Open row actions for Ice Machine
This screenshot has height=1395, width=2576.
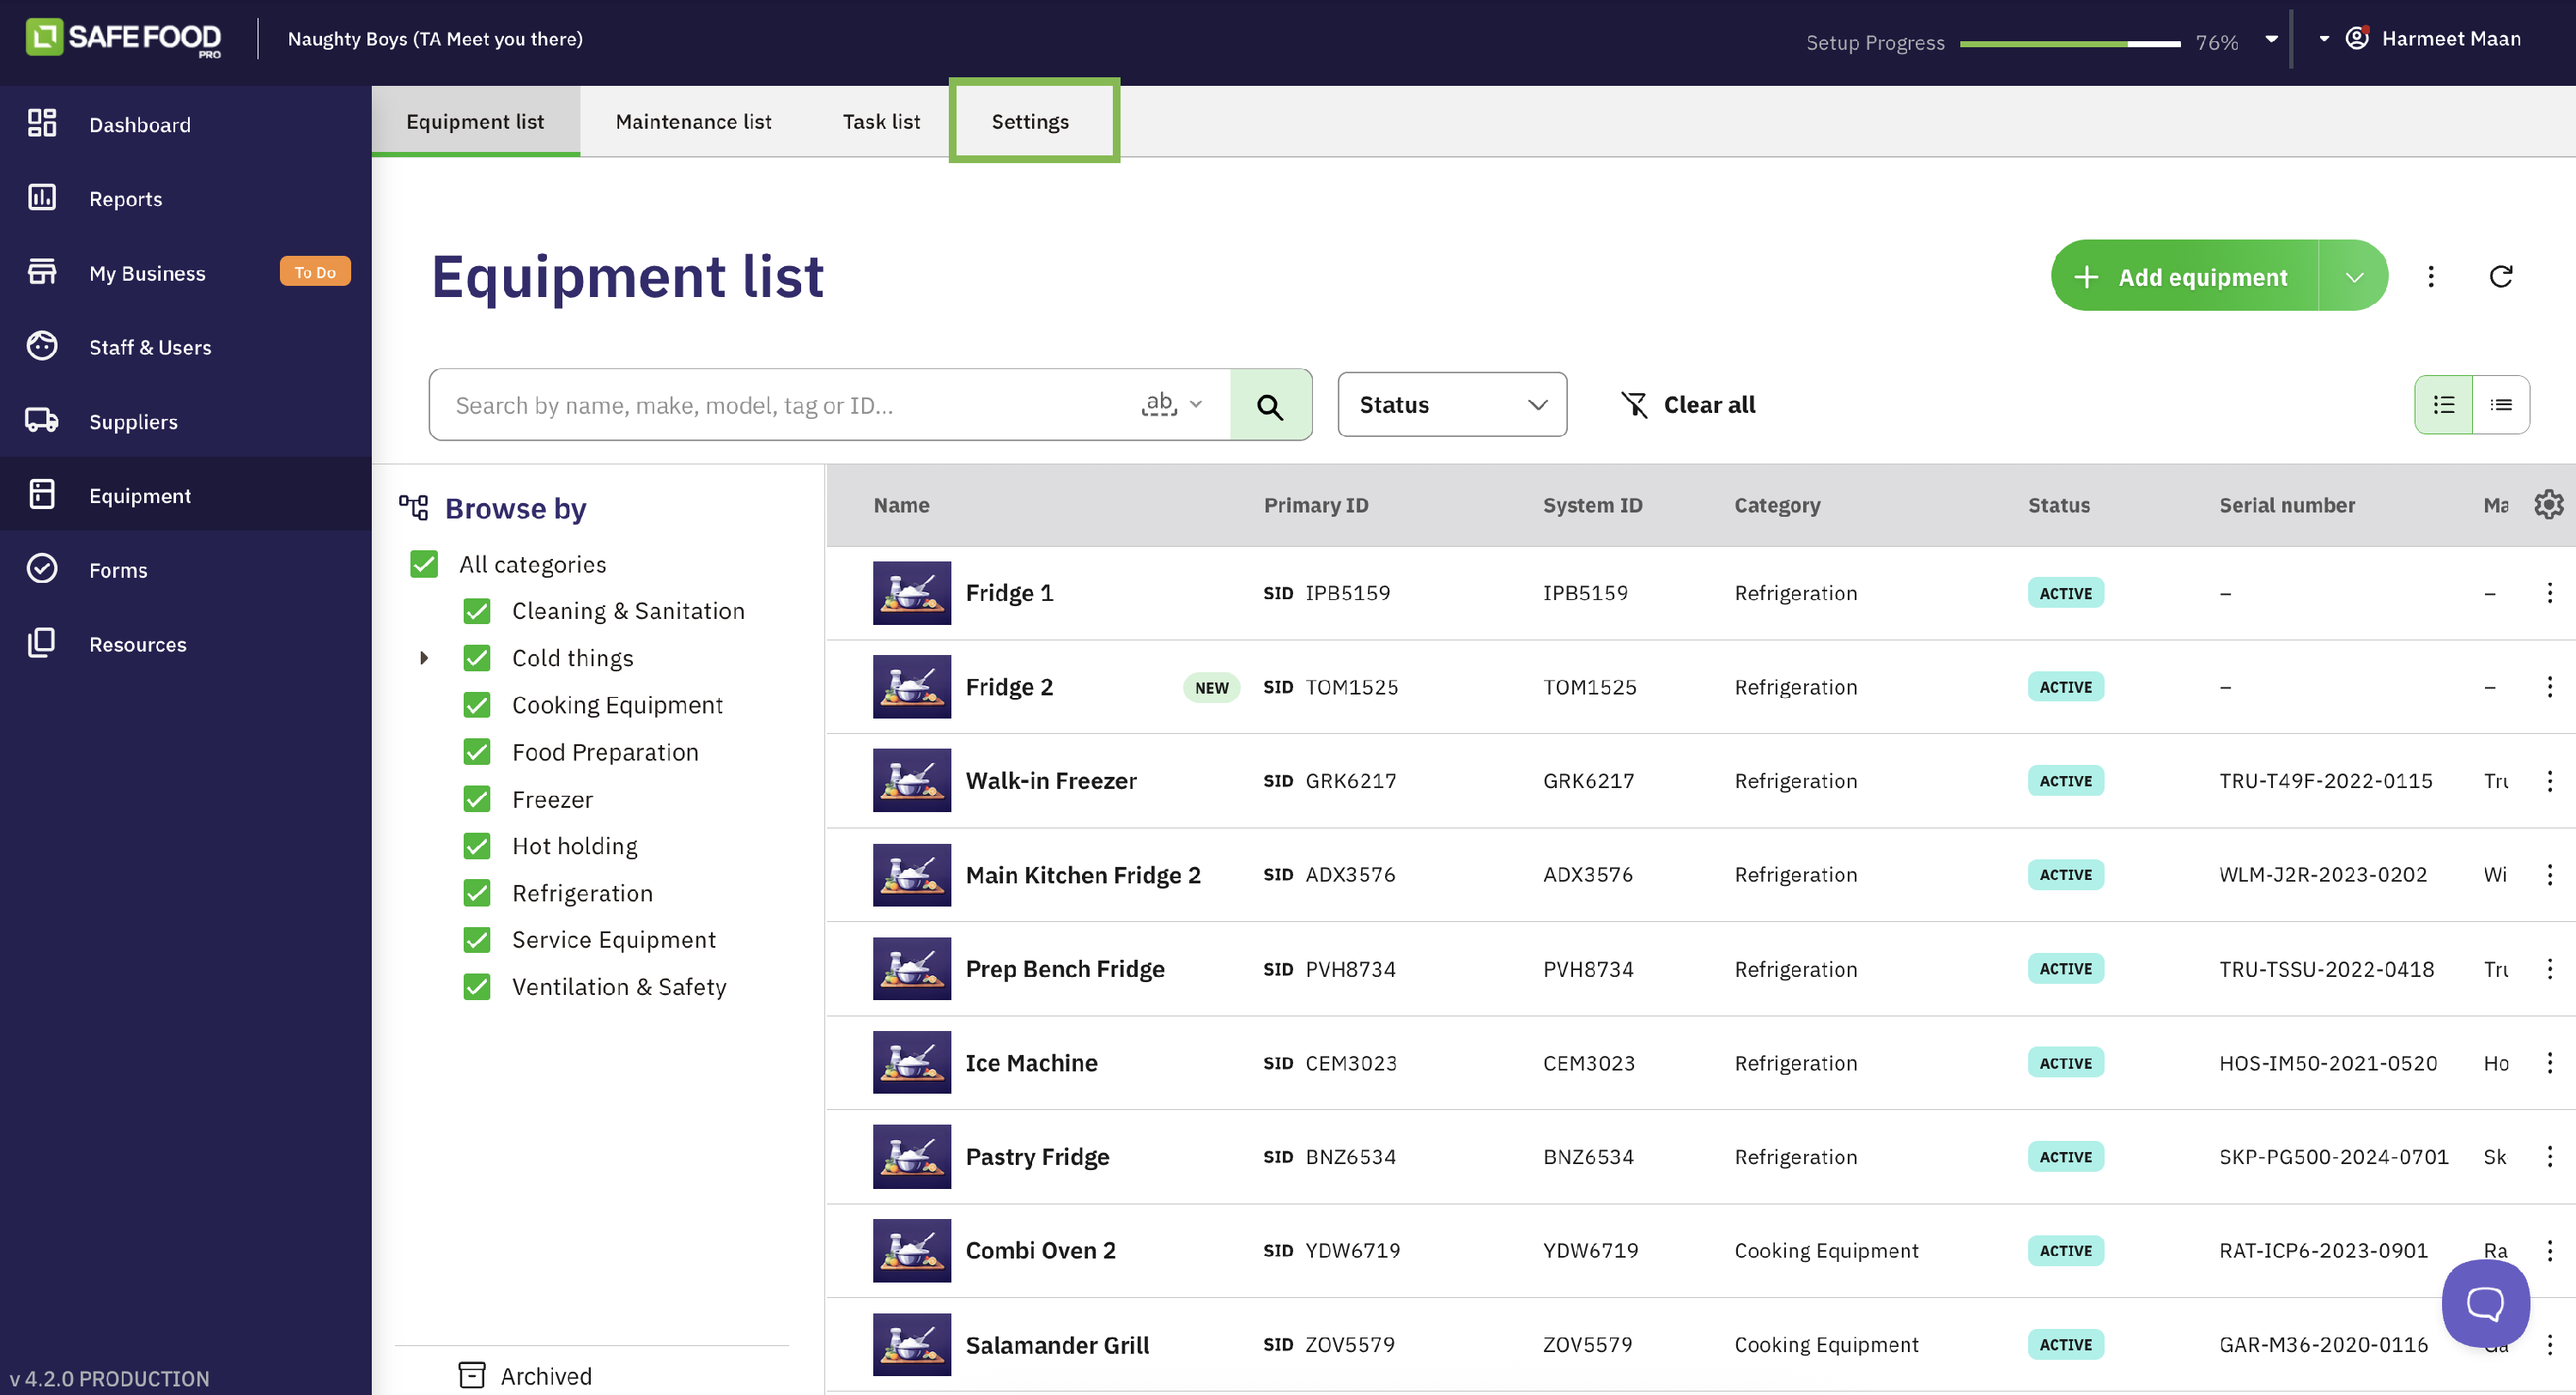[2549, 1063]
